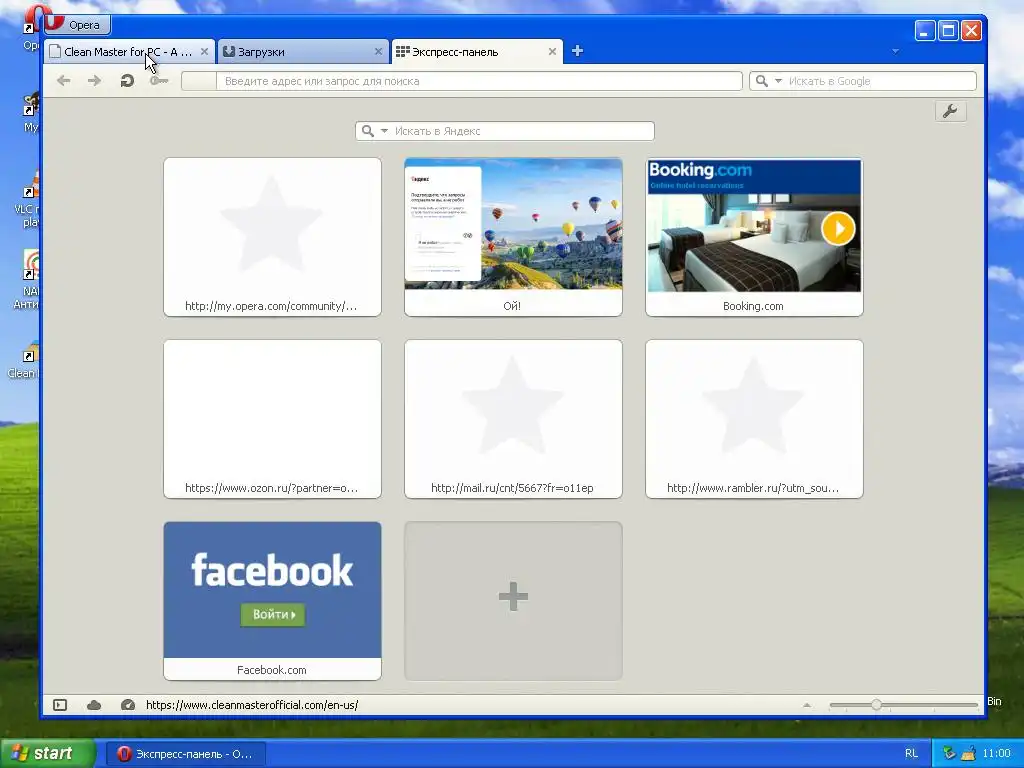Open the Facebook.com Speed Dial tile
Screen dimensions: 1024x768
[x=272, y=601]
